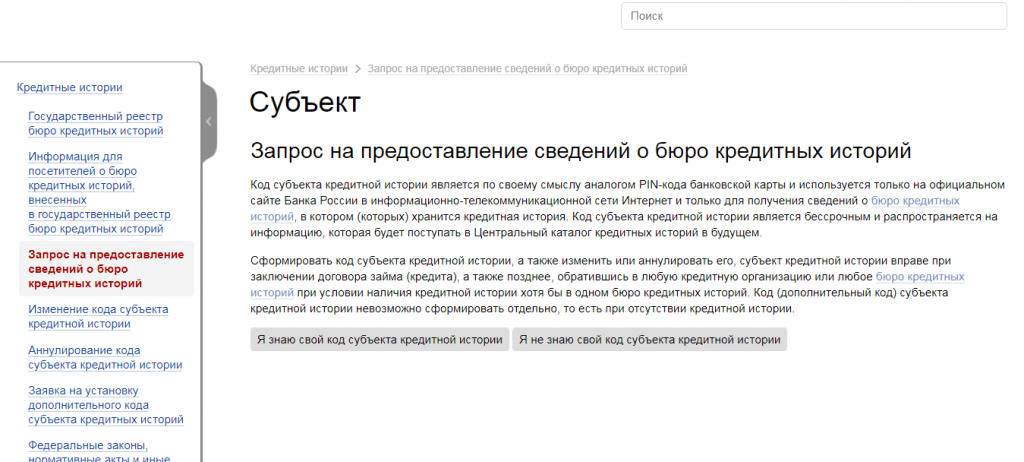Open Заявка на установку дополнительного кода
1024x462 pixels.
coord(105,405)
